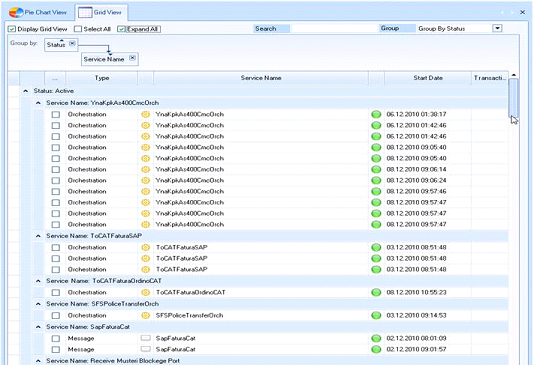Viewport: 533px width, 365px height.
Task: Tick checkbox of the 08.12.2010 09:06:14 row
Action: 56,170
